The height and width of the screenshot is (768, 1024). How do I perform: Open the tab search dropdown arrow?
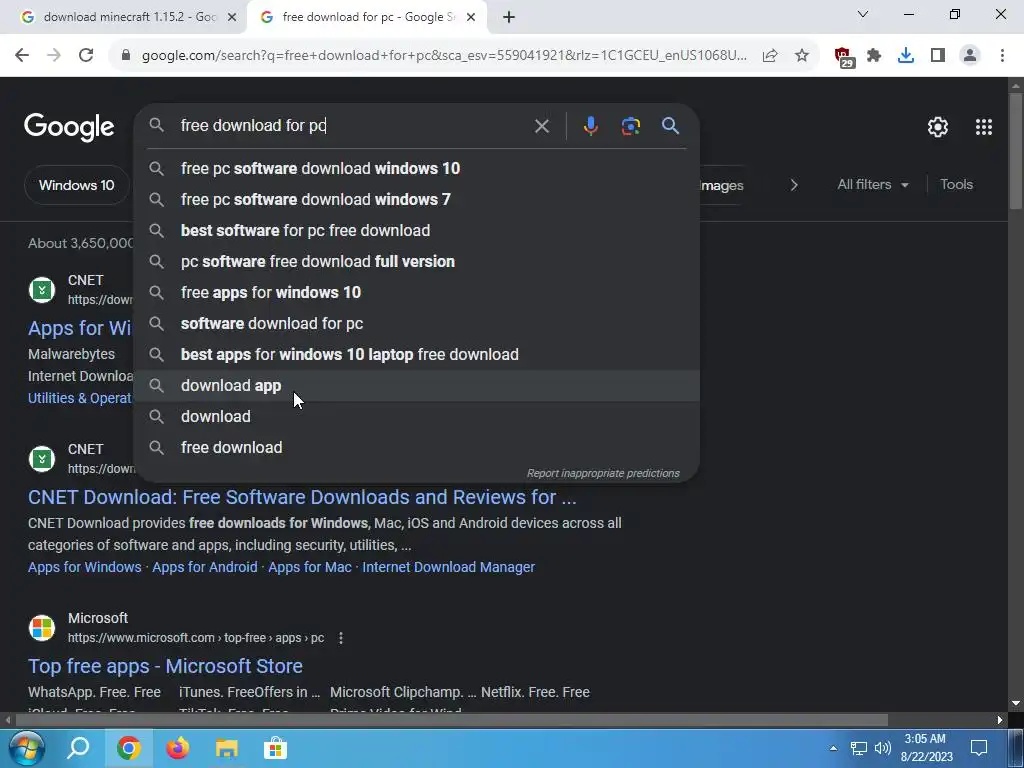tap(863, 14)
